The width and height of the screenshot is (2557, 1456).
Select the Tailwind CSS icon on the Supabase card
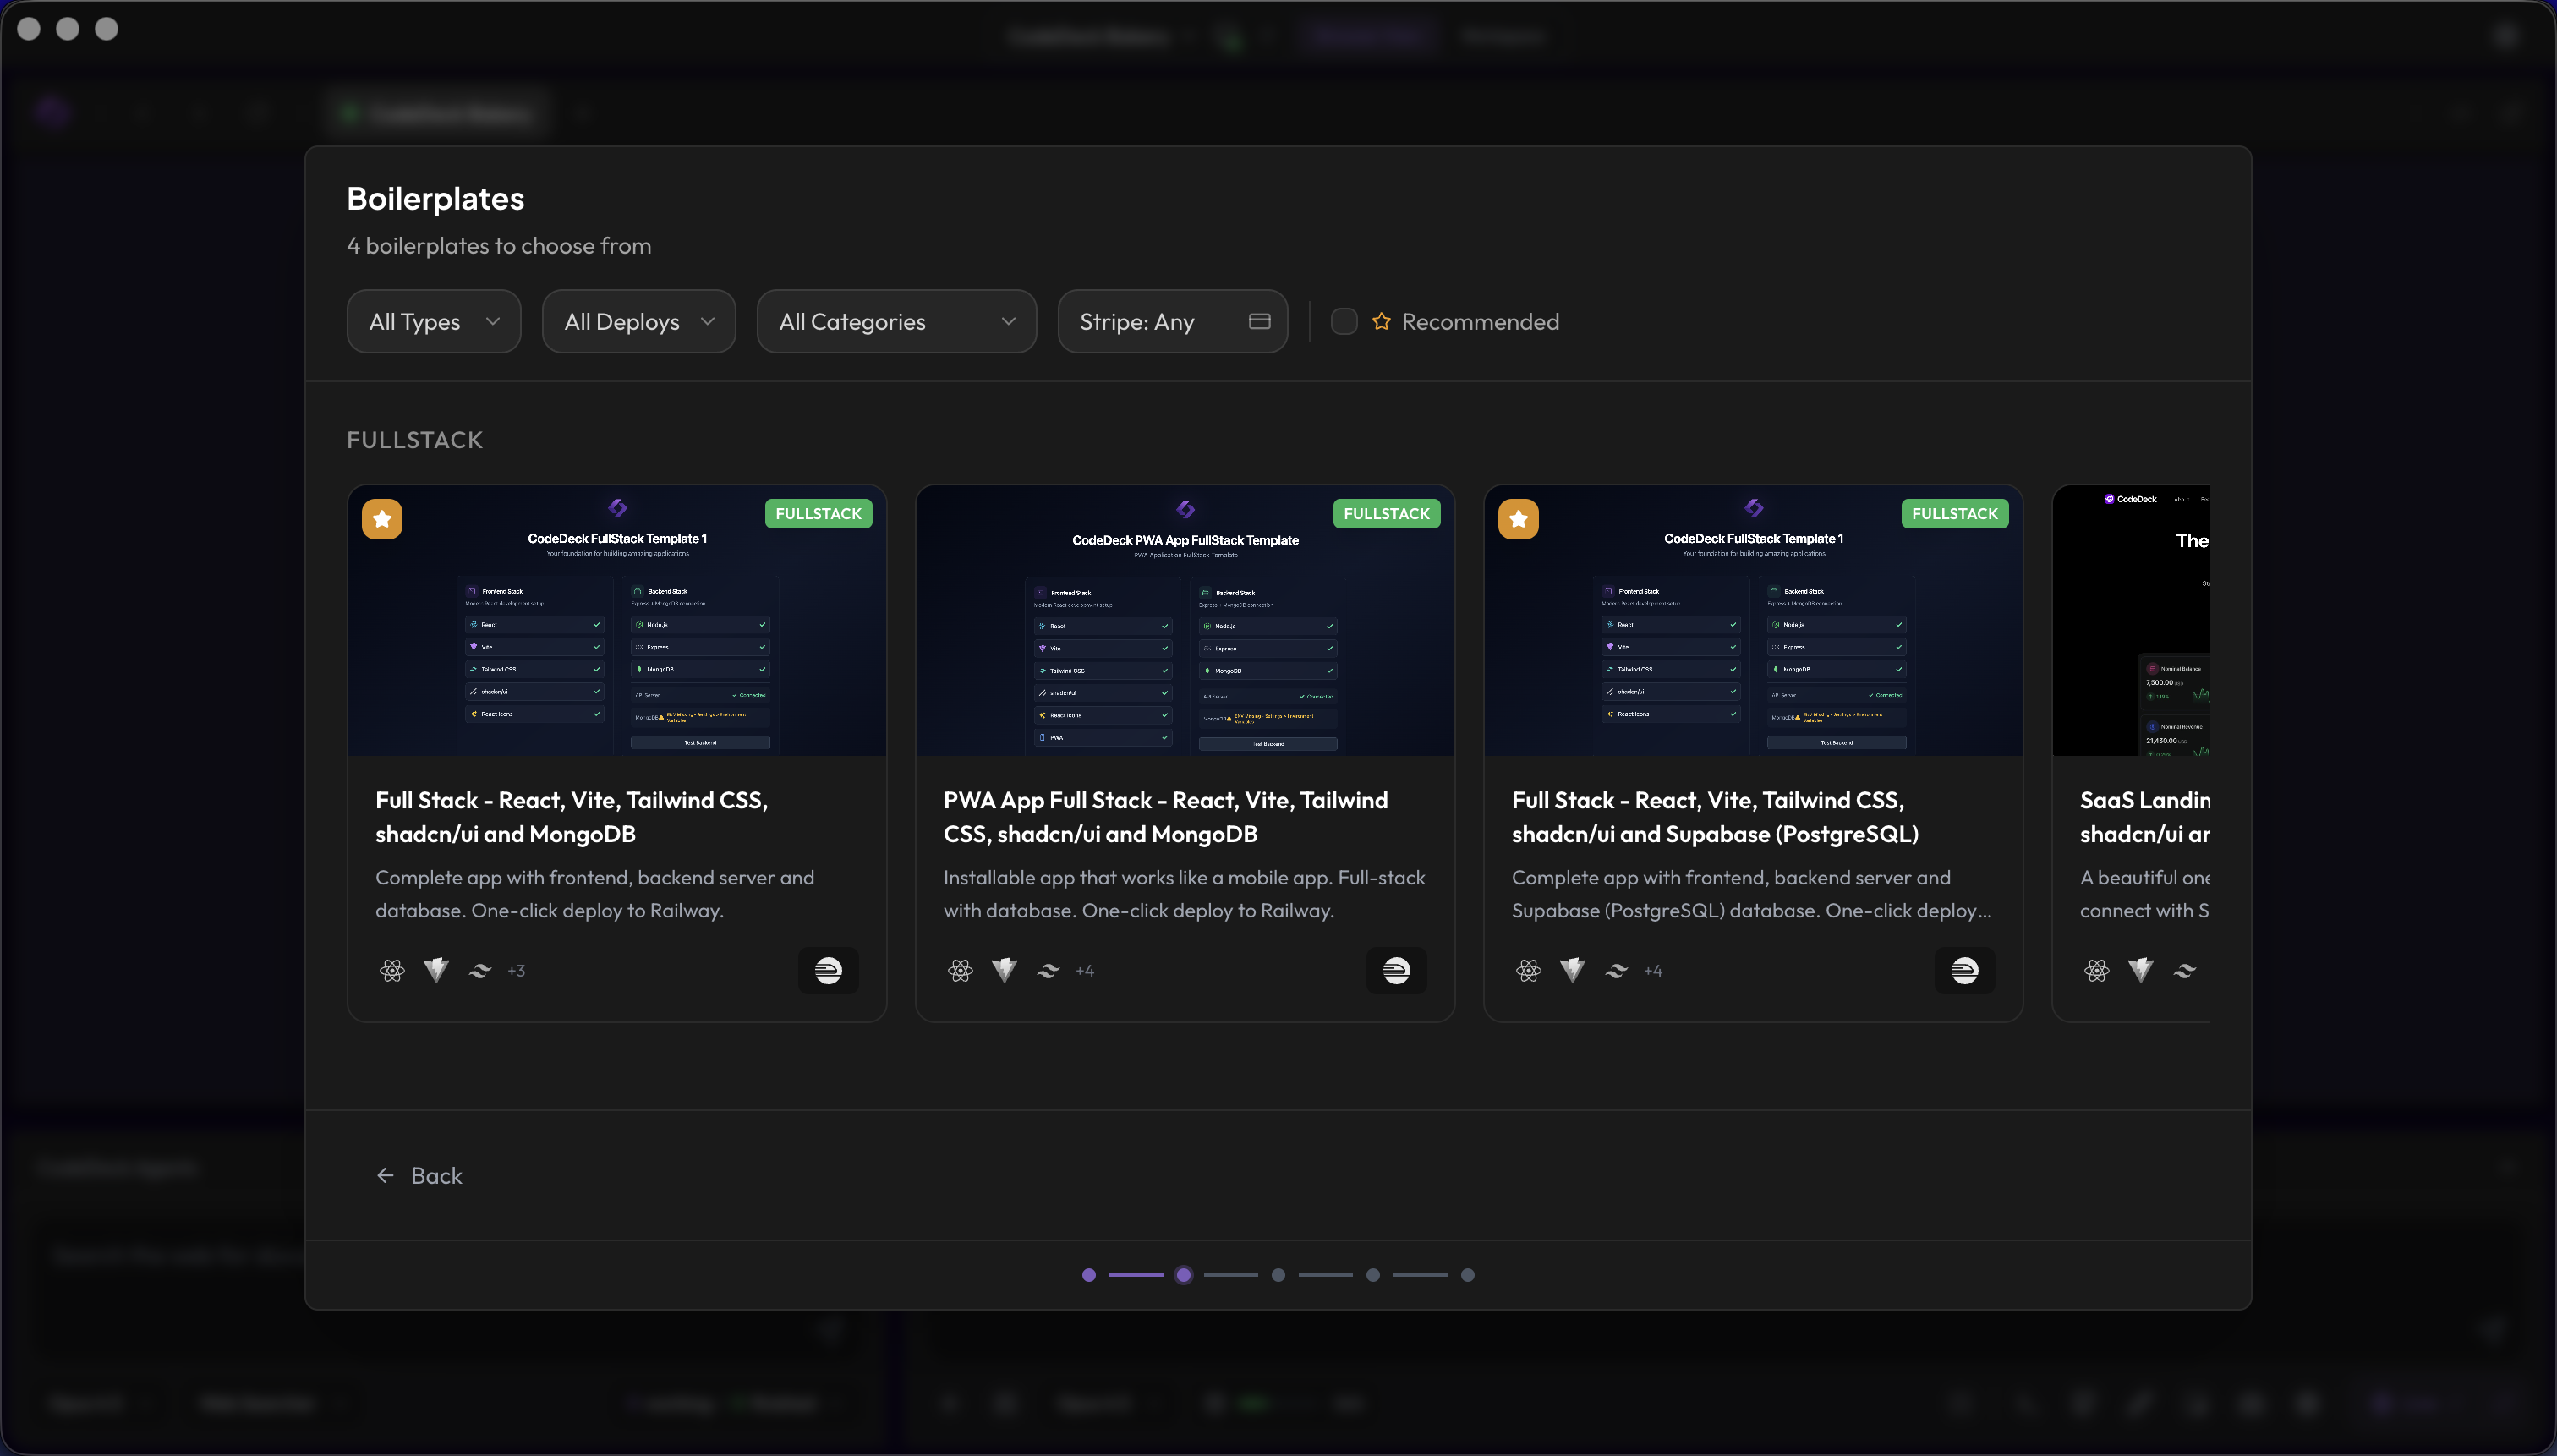[x=1616, y=970]
